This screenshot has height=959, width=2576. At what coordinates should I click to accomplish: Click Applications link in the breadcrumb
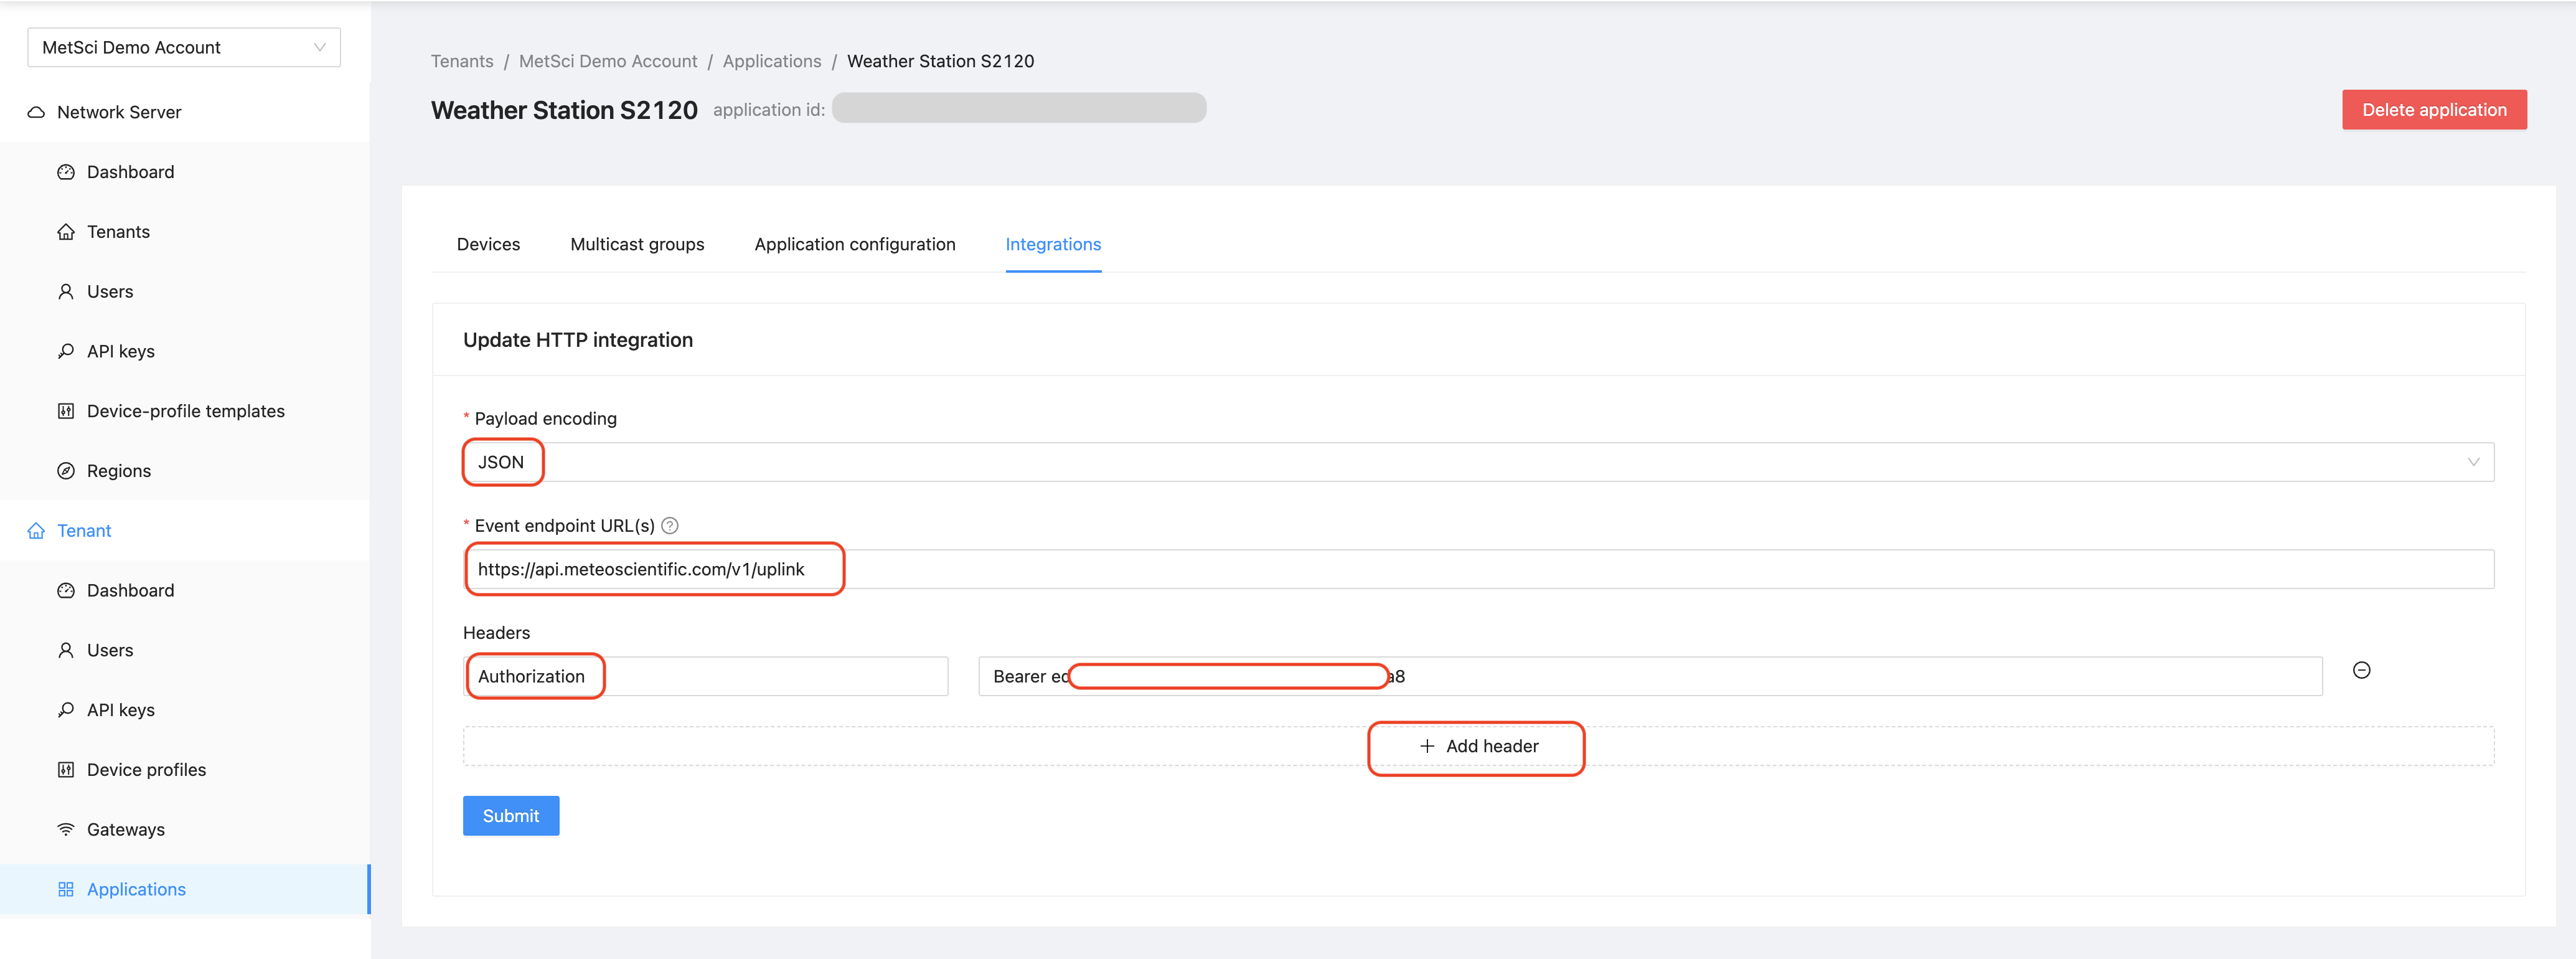point(771,62)
